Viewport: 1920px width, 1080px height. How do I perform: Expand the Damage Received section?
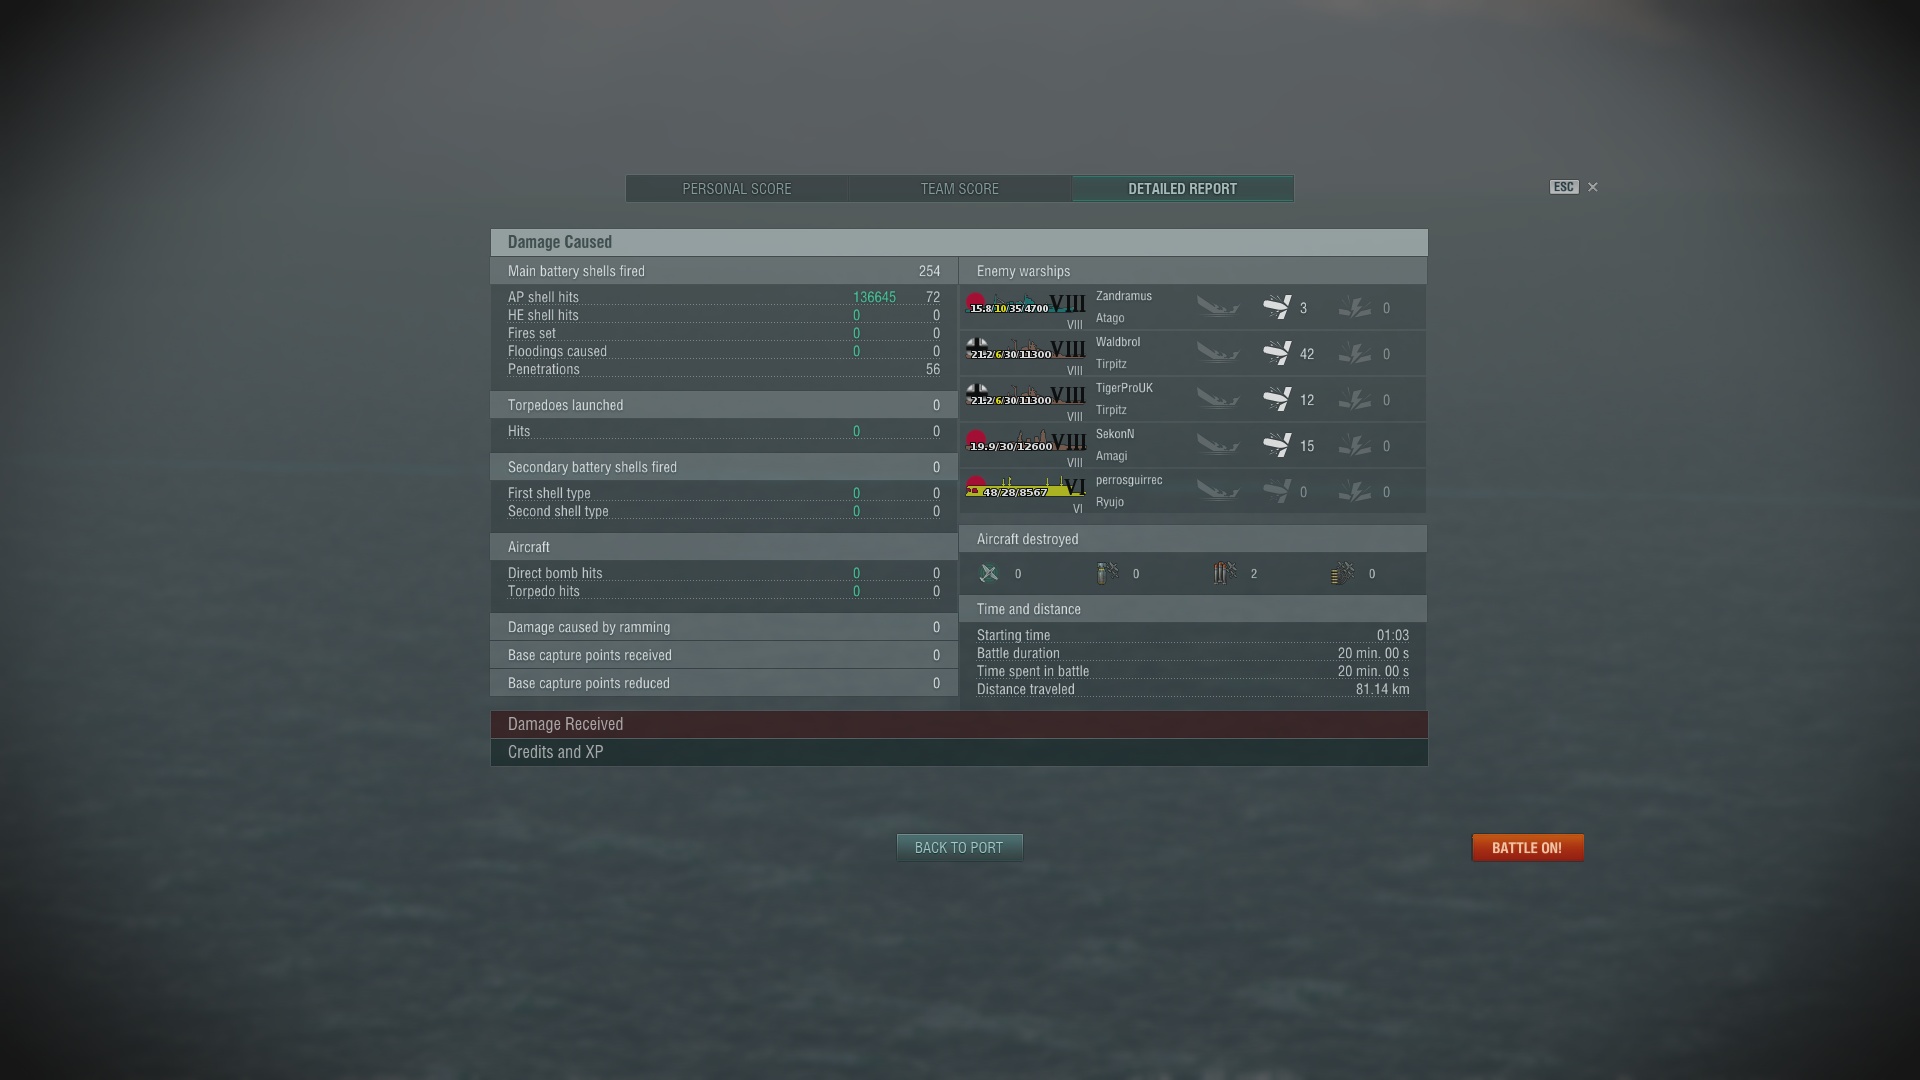coord(959,724)
